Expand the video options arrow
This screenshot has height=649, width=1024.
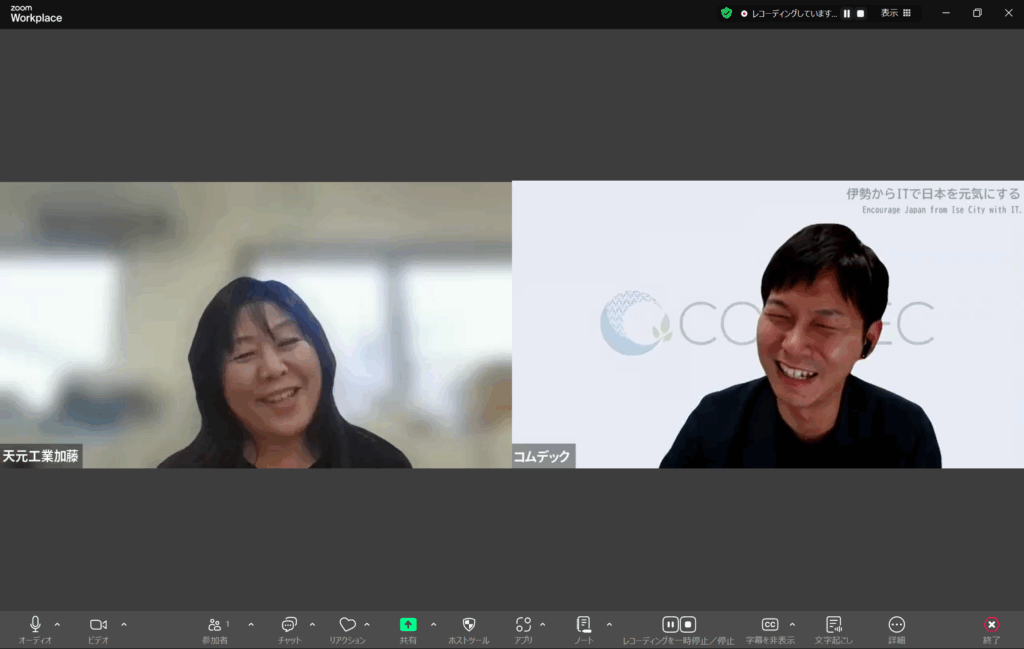124,624
